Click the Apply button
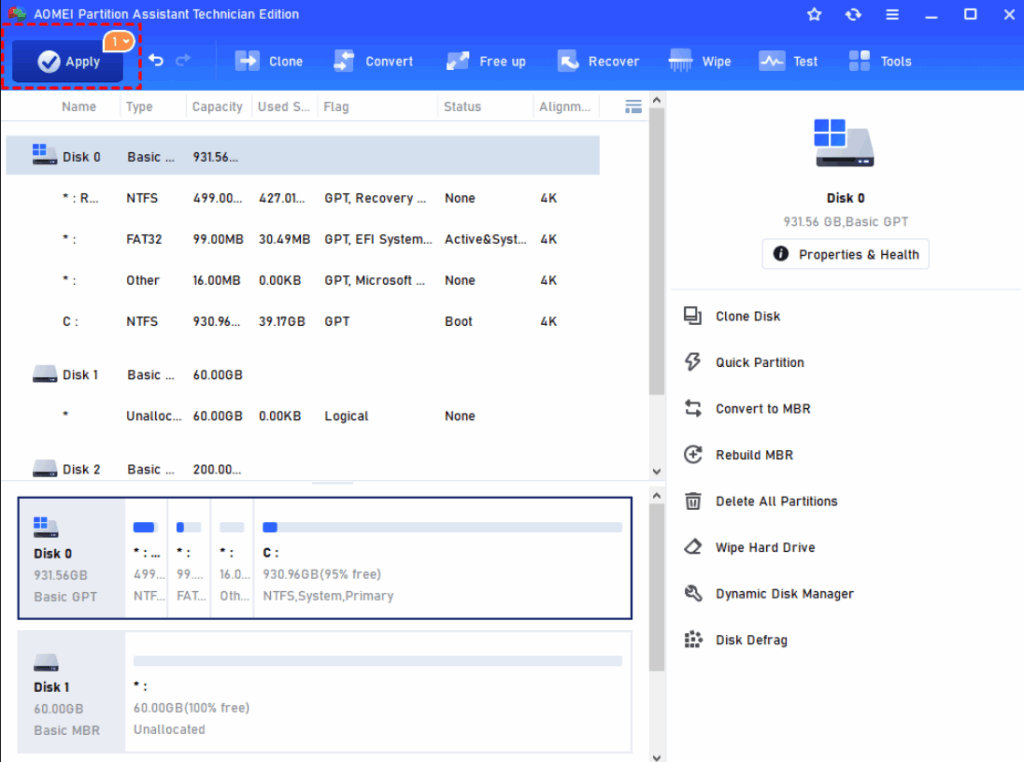Screen dimensions: 1024x762 68,61
